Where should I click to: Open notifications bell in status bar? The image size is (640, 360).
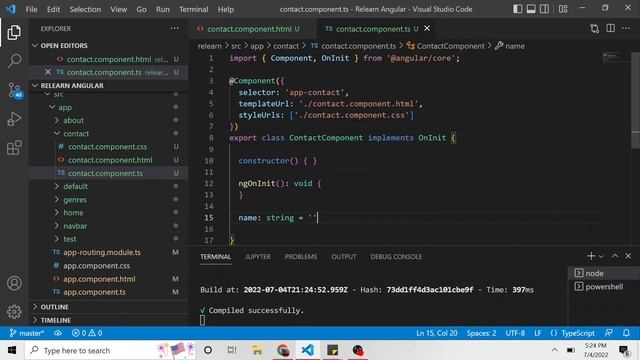626,333
